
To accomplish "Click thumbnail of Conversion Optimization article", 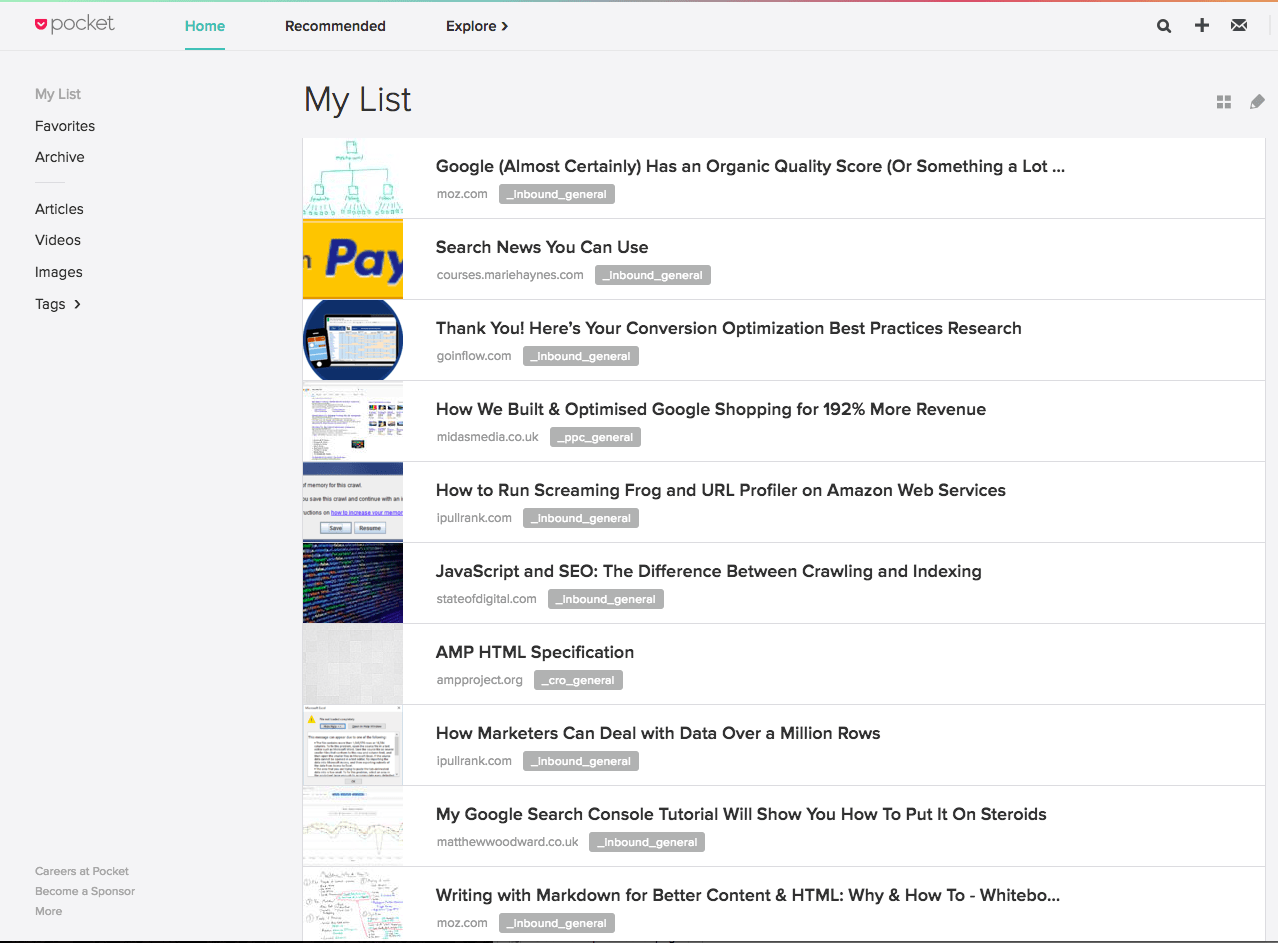I will click(x=353, y=340).
